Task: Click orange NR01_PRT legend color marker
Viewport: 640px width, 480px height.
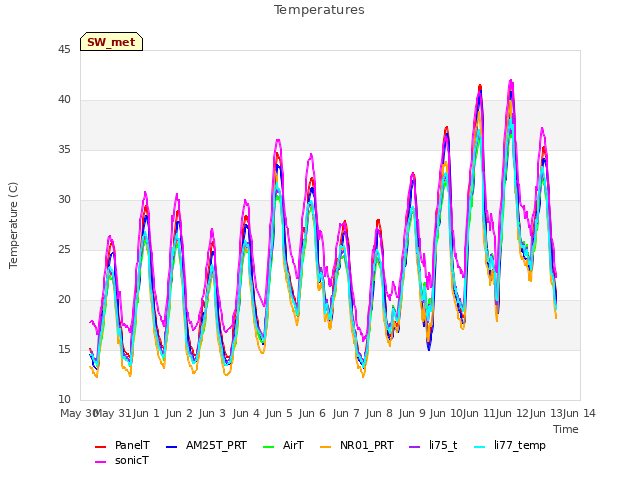Action: point(326,447)
